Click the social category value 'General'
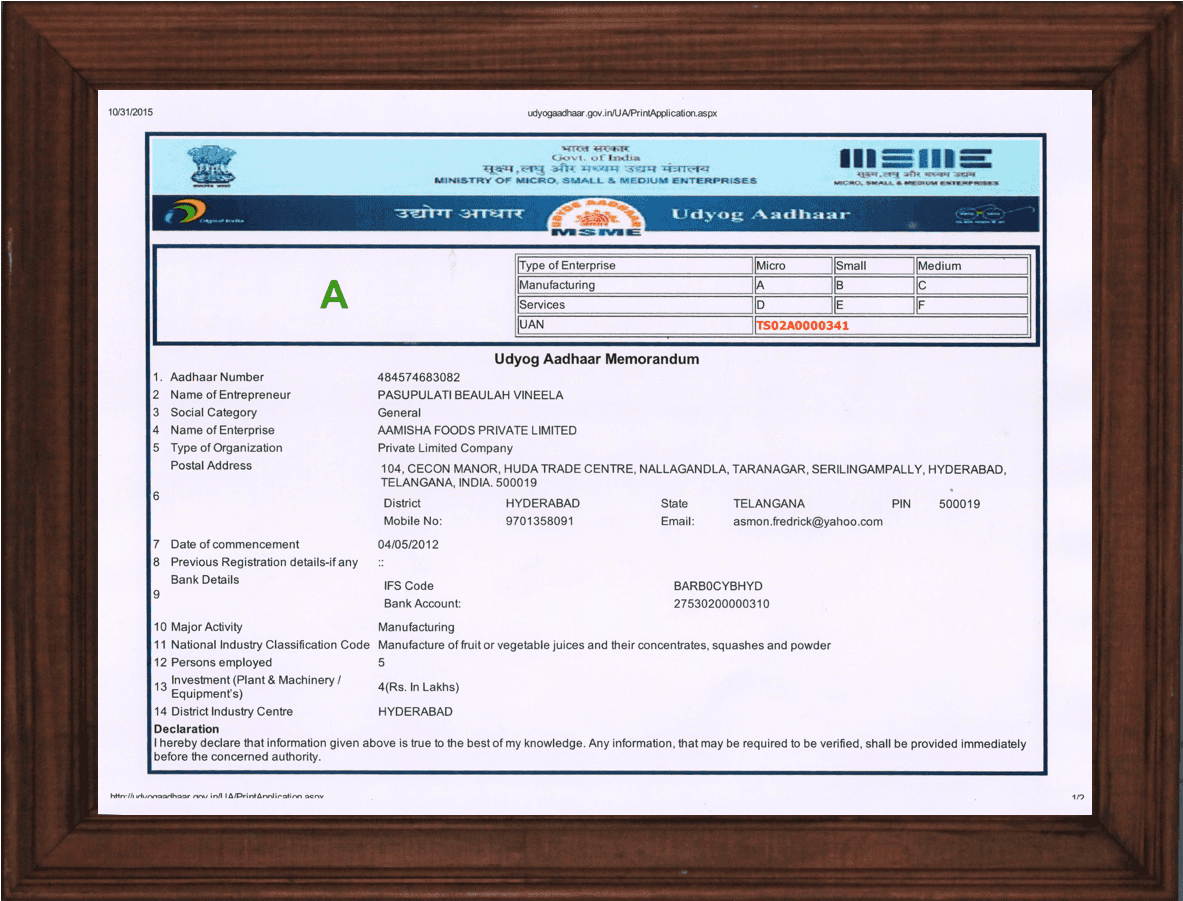1183x901 pixels. [399, 413]
